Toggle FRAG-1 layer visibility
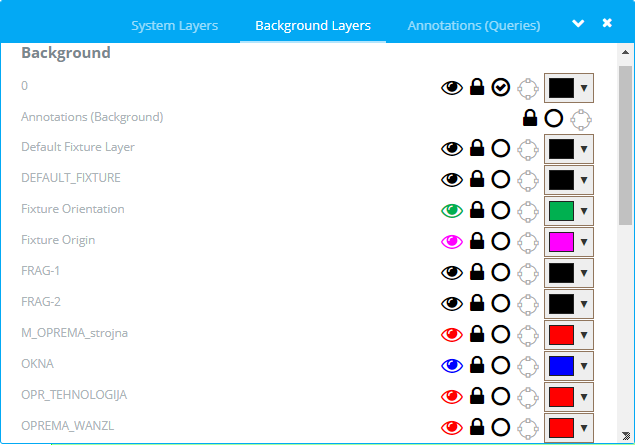 [x=452, y=273]
